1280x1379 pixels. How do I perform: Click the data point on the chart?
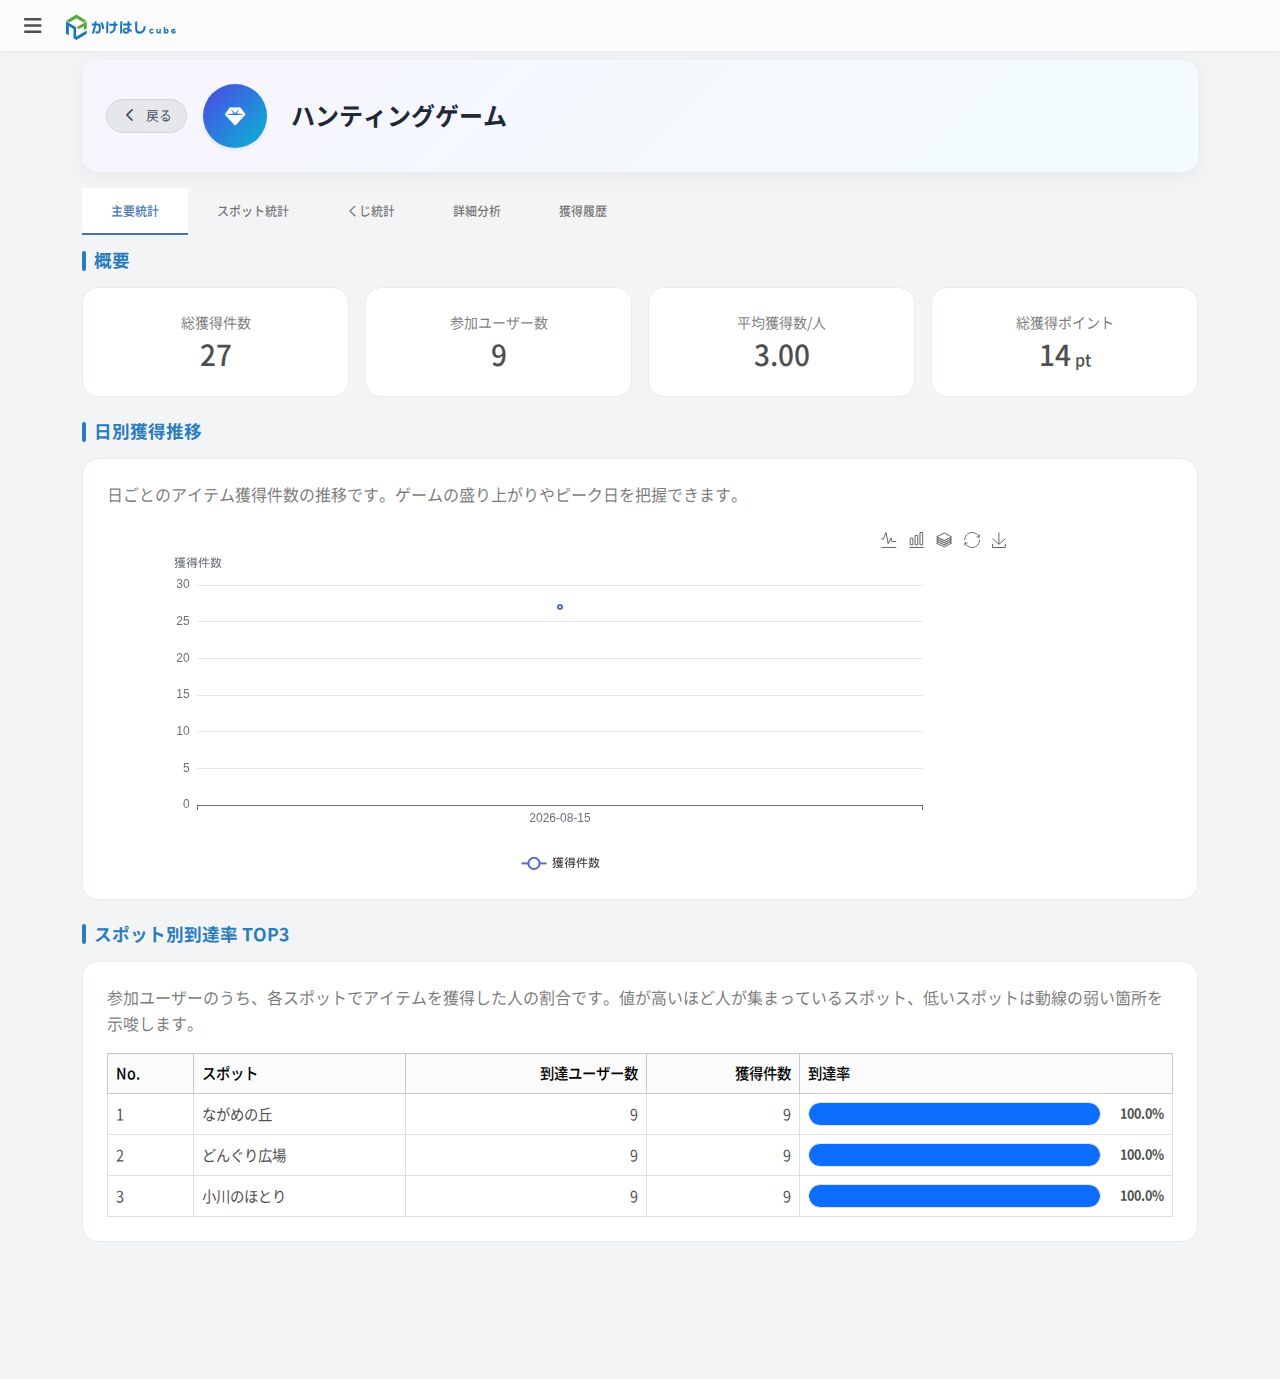[x=560, y=607]
